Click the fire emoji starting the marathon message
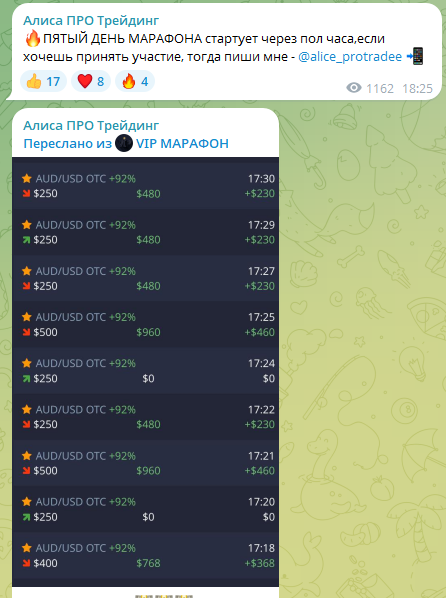Screen dimensions: 446x598 [32, 38]
